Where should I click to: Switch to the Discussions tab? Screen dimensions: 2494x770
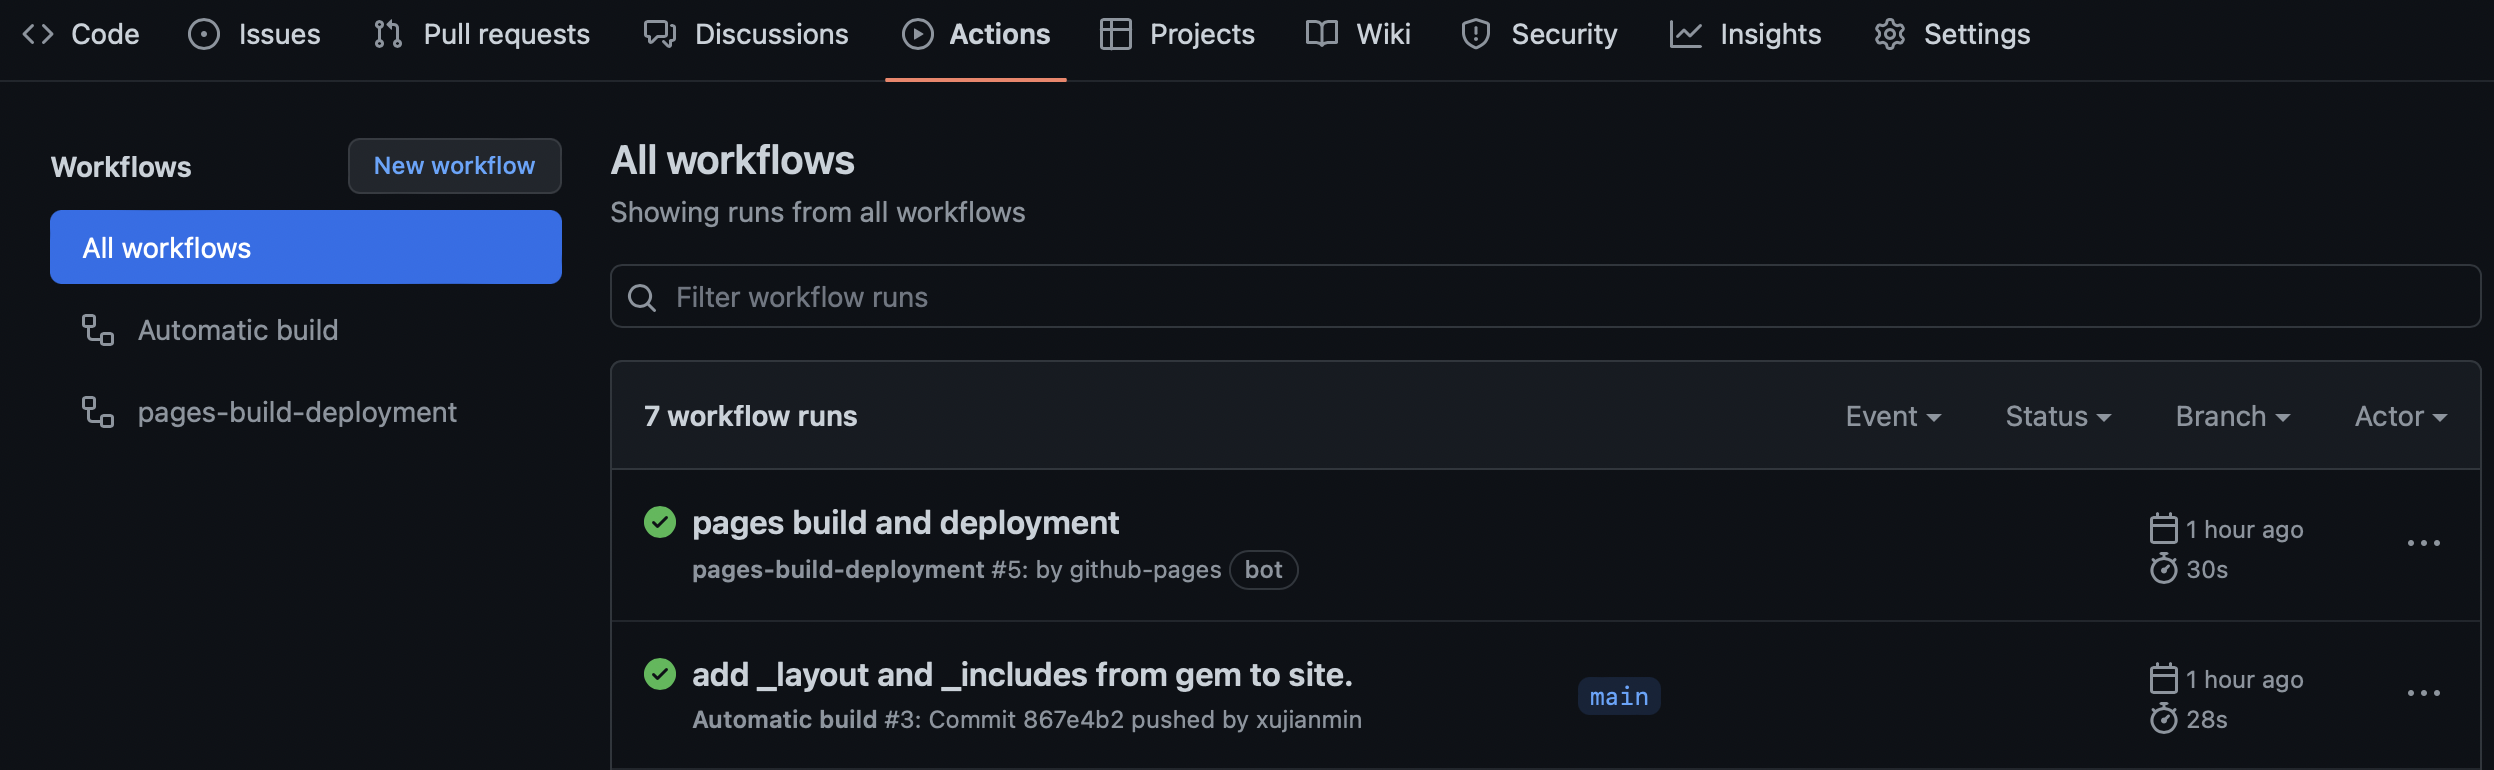[x=746, y=34]
